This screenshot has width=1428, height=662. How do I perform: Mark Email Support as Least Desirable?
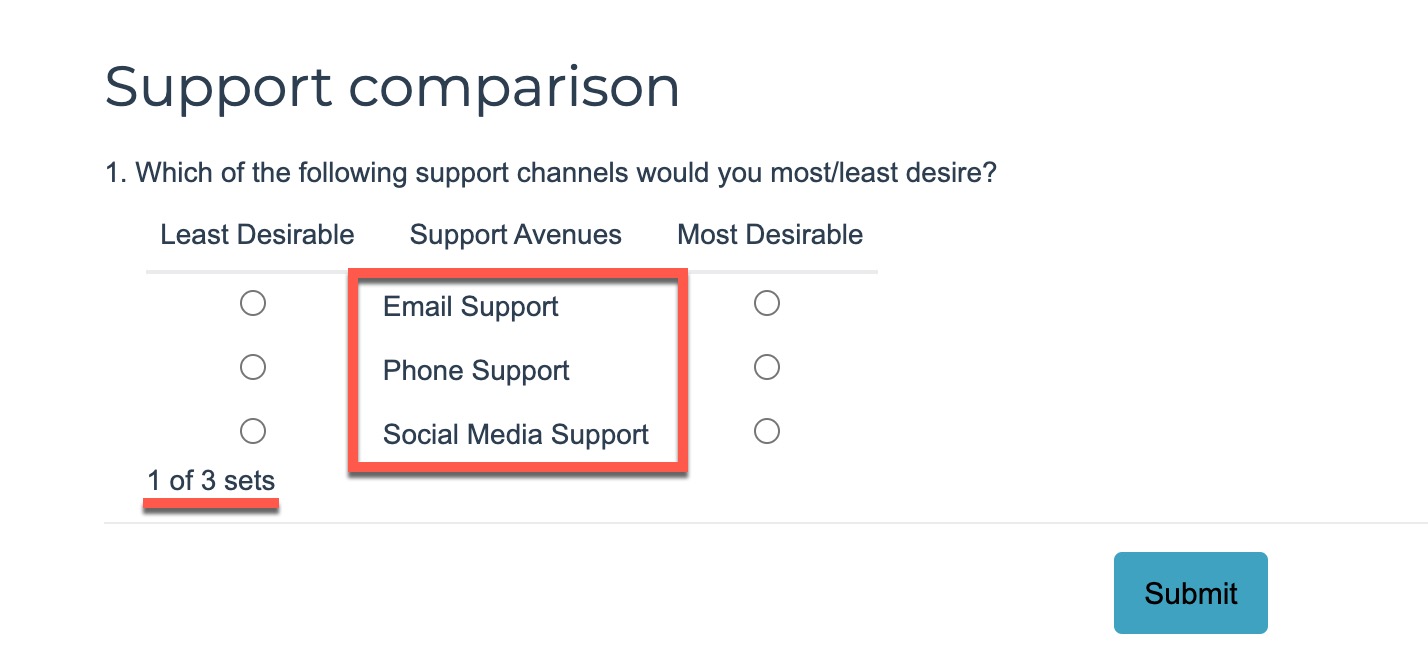253,303
